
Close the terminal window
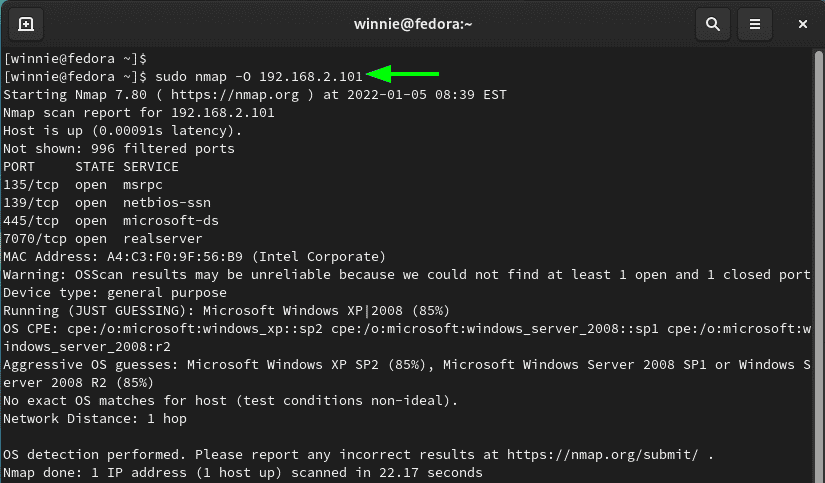(x=802, y=24)
